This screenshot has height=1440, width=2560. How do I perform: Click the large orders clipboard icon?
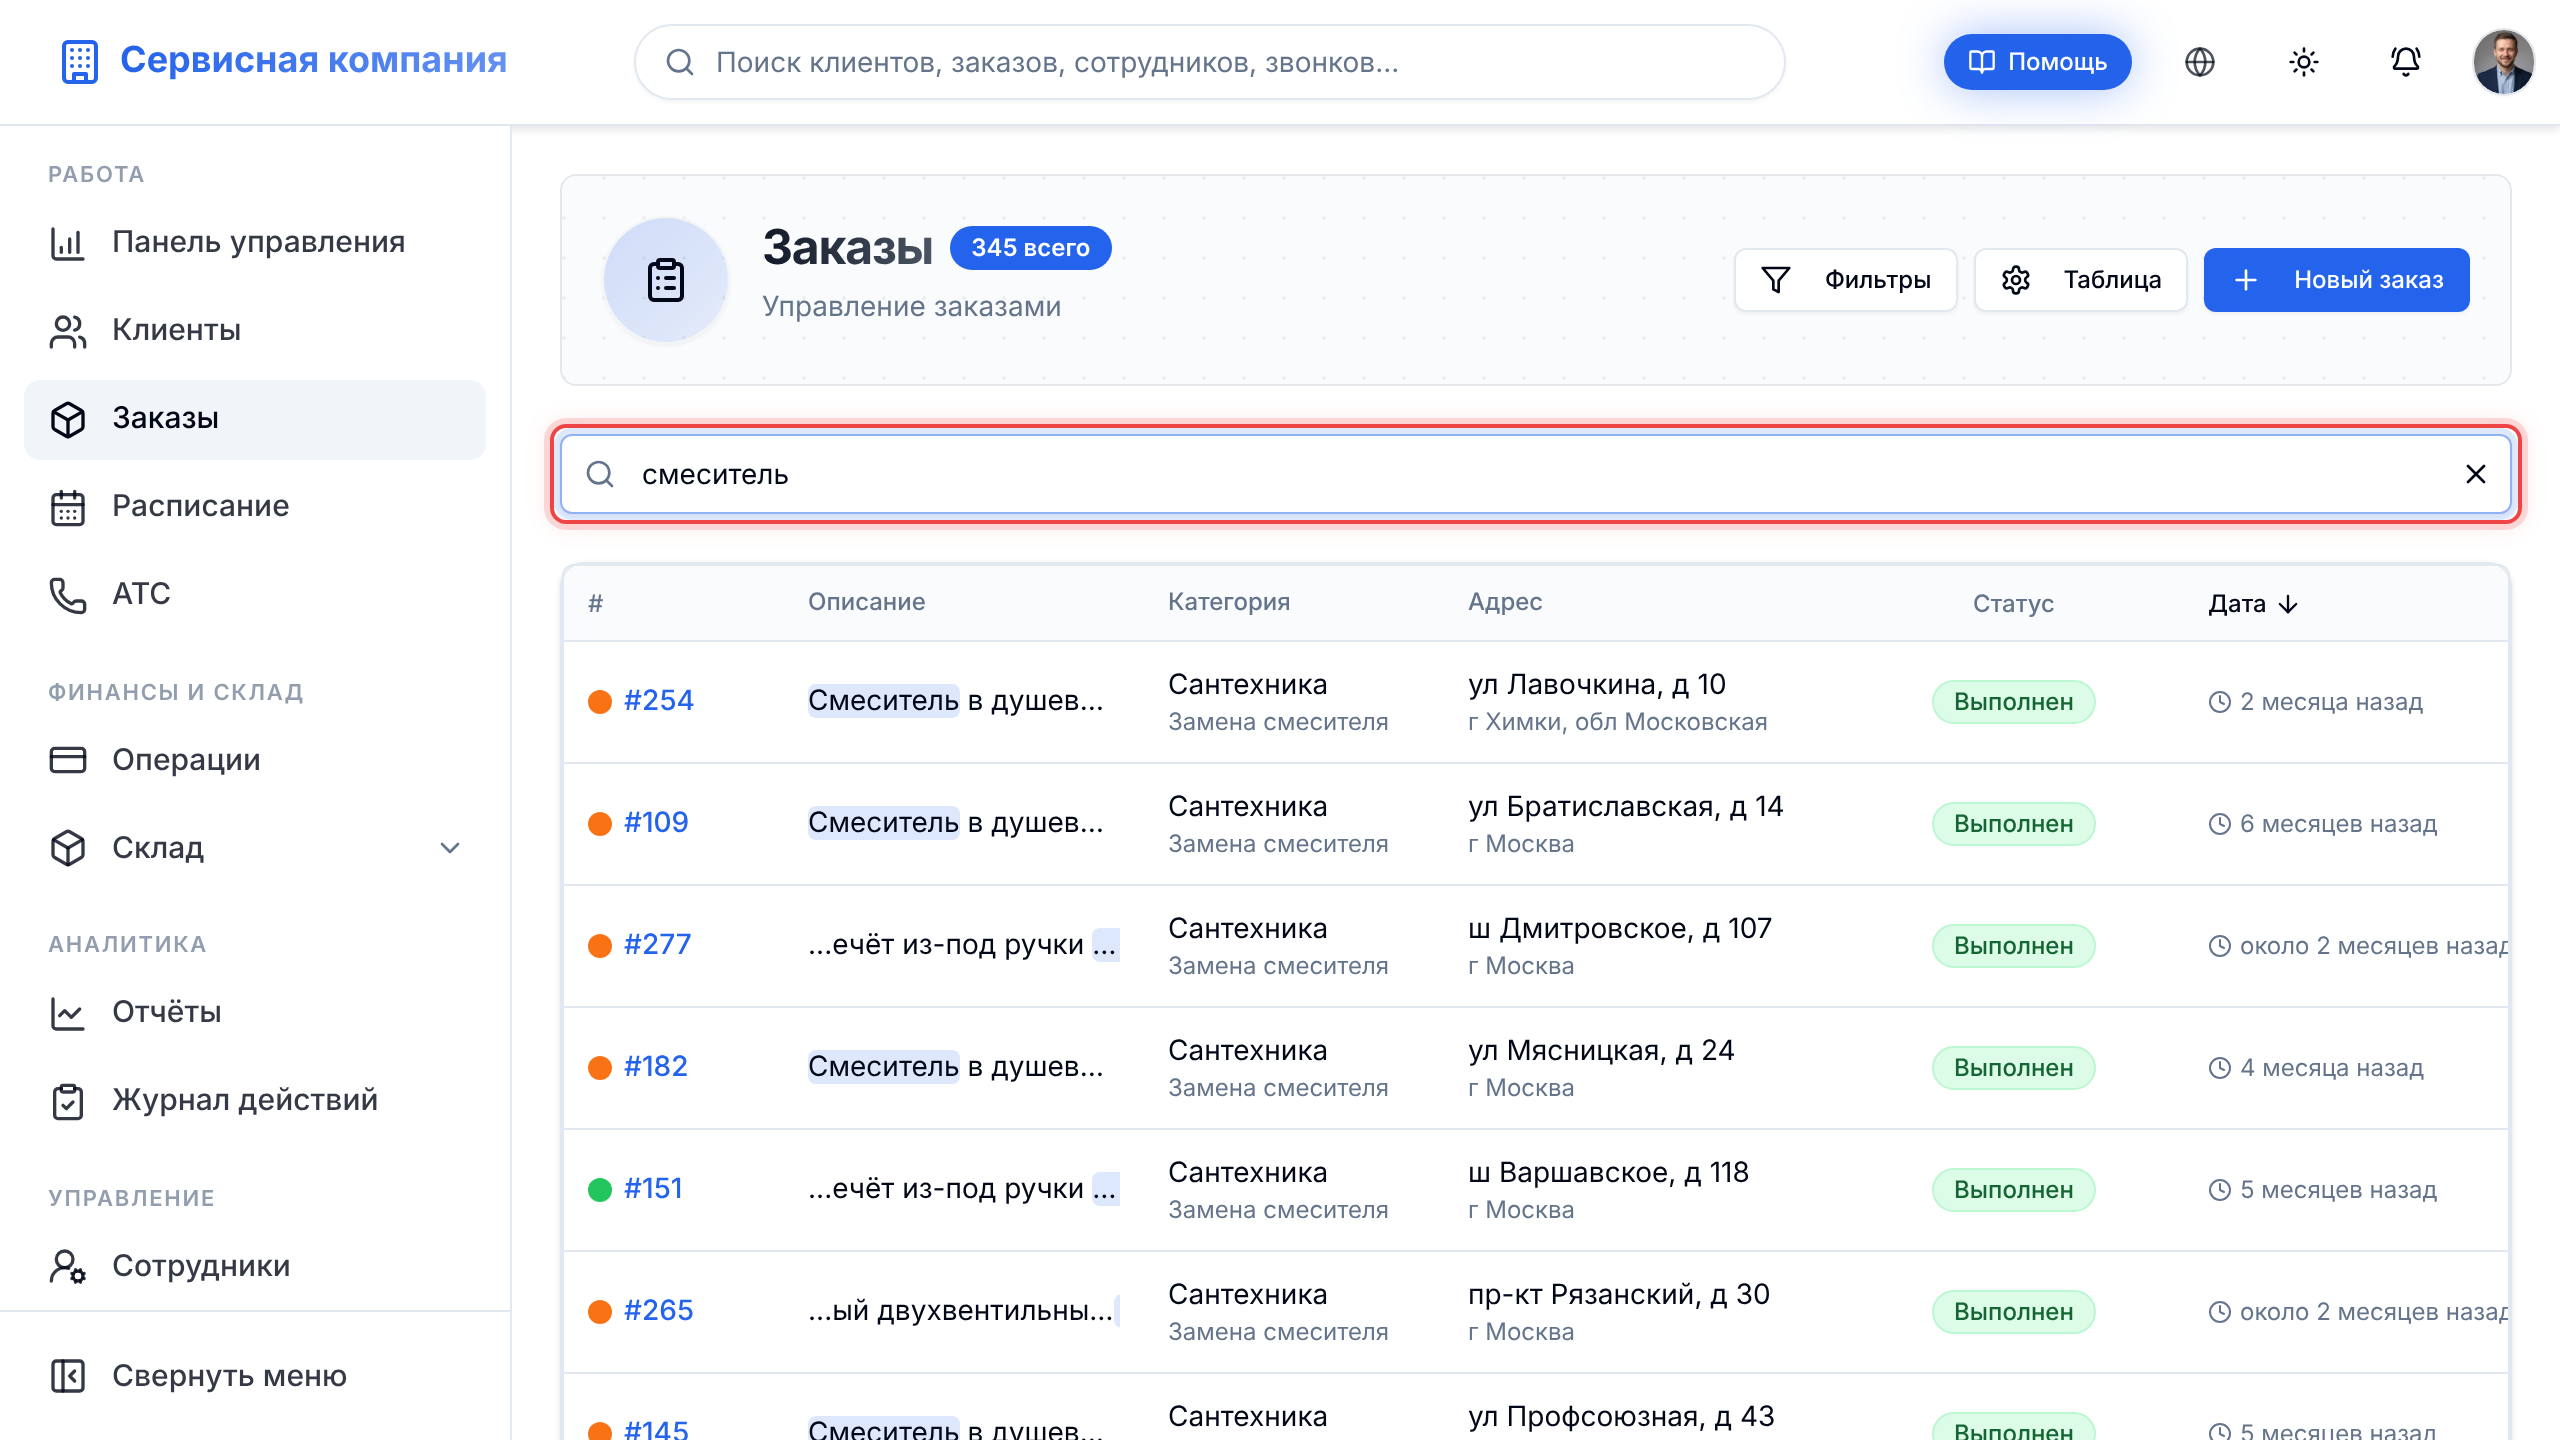(666, 280)
